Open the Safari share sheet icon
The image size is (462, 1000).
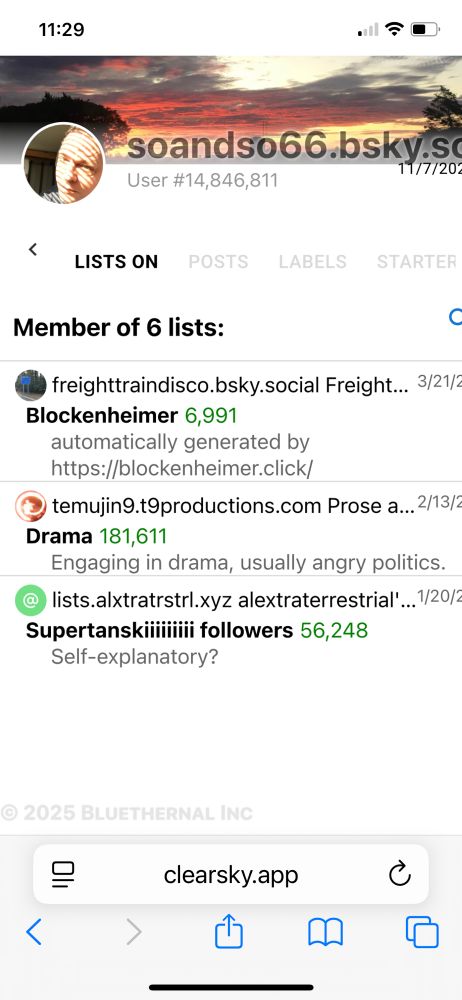(x=228, y=931)
